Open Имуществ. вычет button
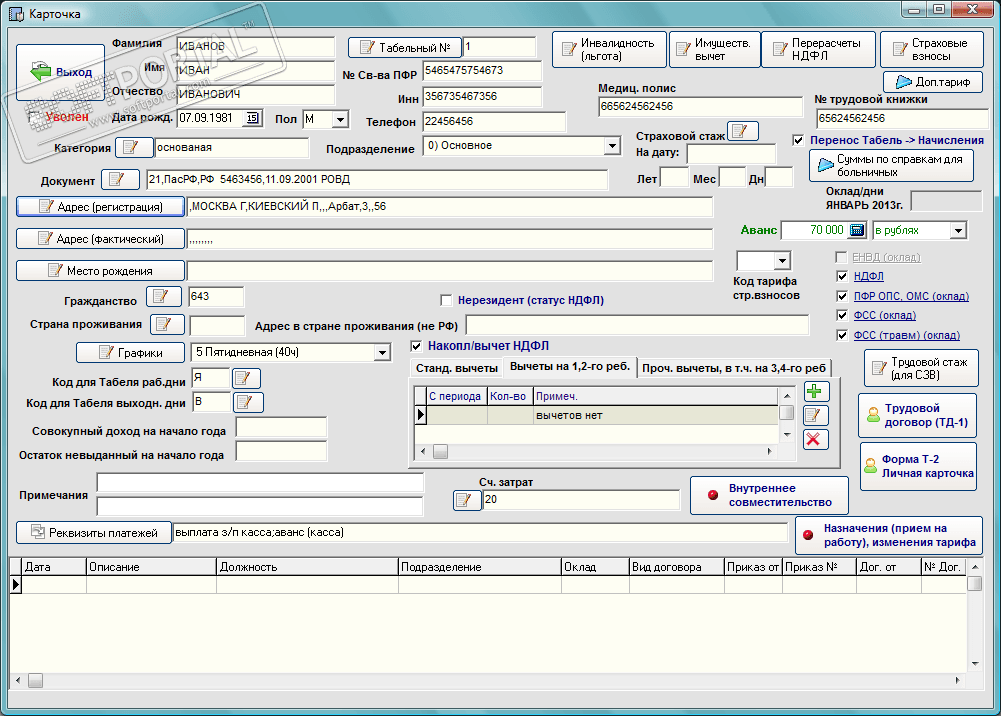1001x716 pixels. tap(714, 49)
